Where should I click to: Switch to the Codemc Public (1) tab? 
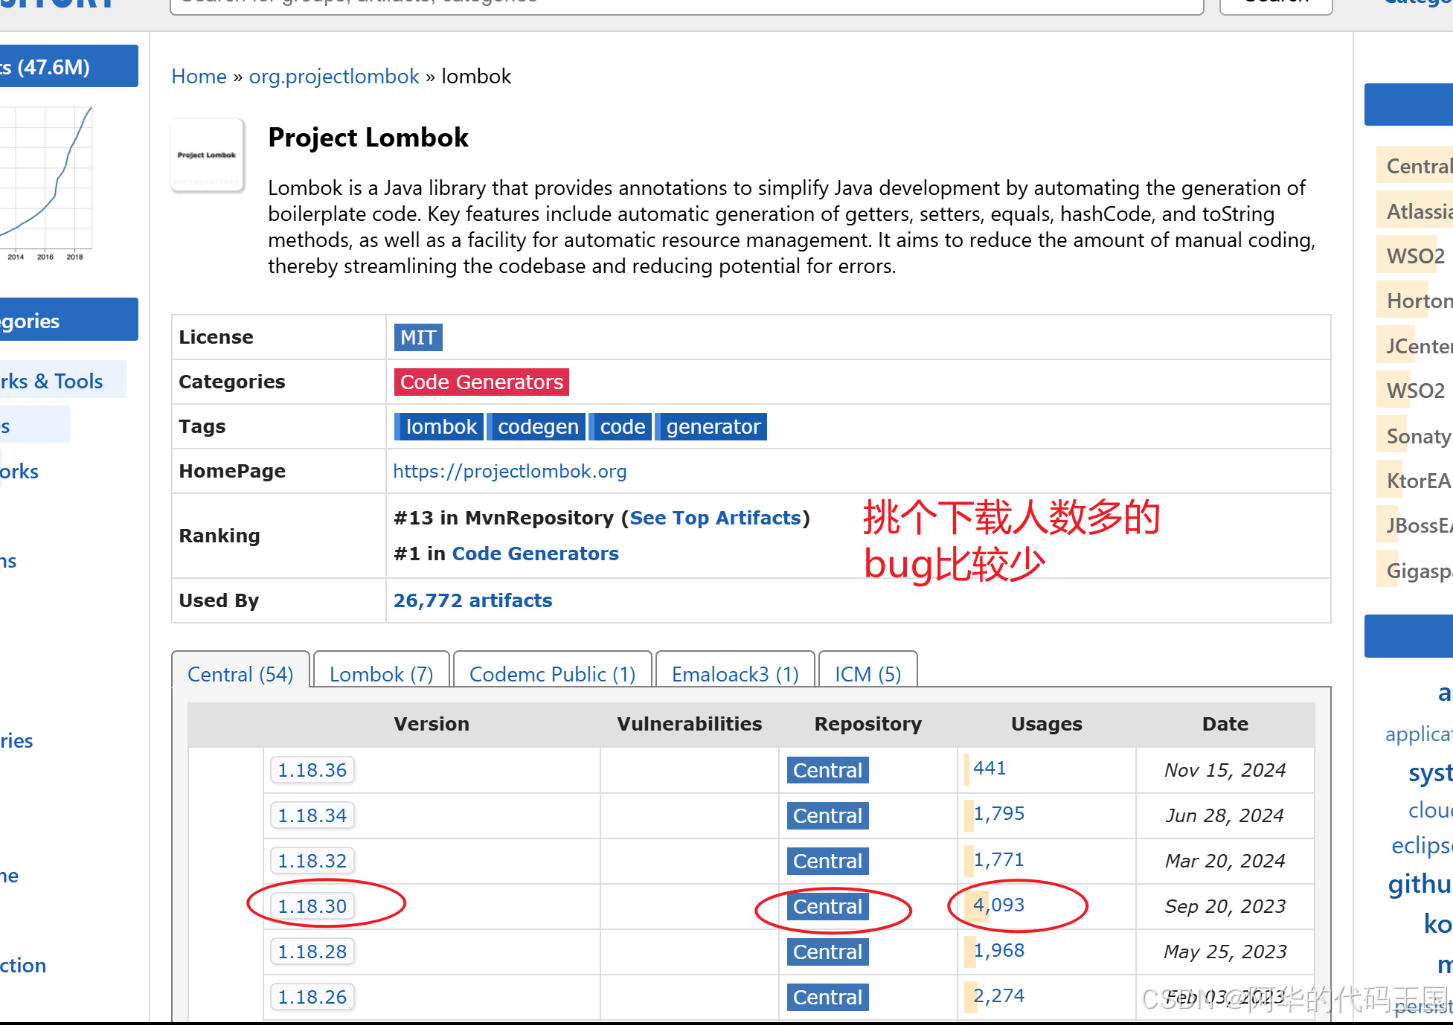pos(552,673)
